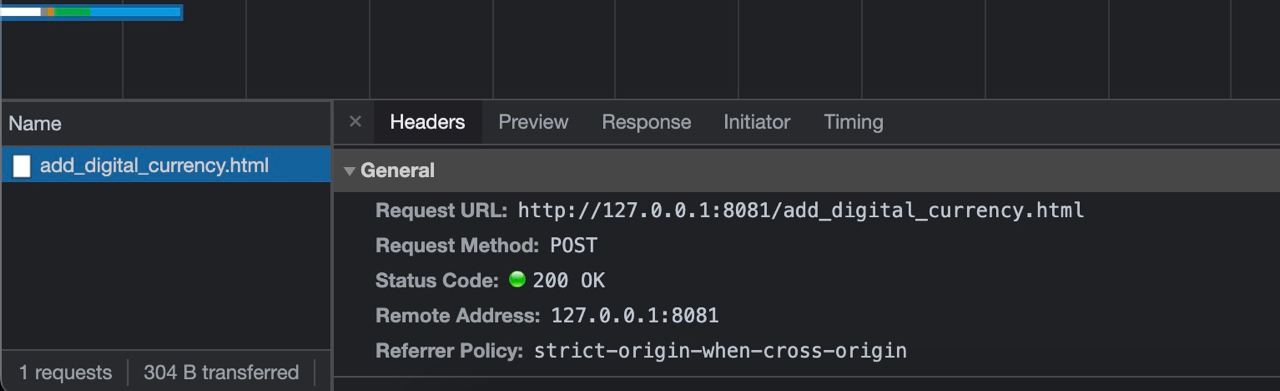1280x391 pixels.
Task: Switch to the Response tab
Action: click(646, 122)
